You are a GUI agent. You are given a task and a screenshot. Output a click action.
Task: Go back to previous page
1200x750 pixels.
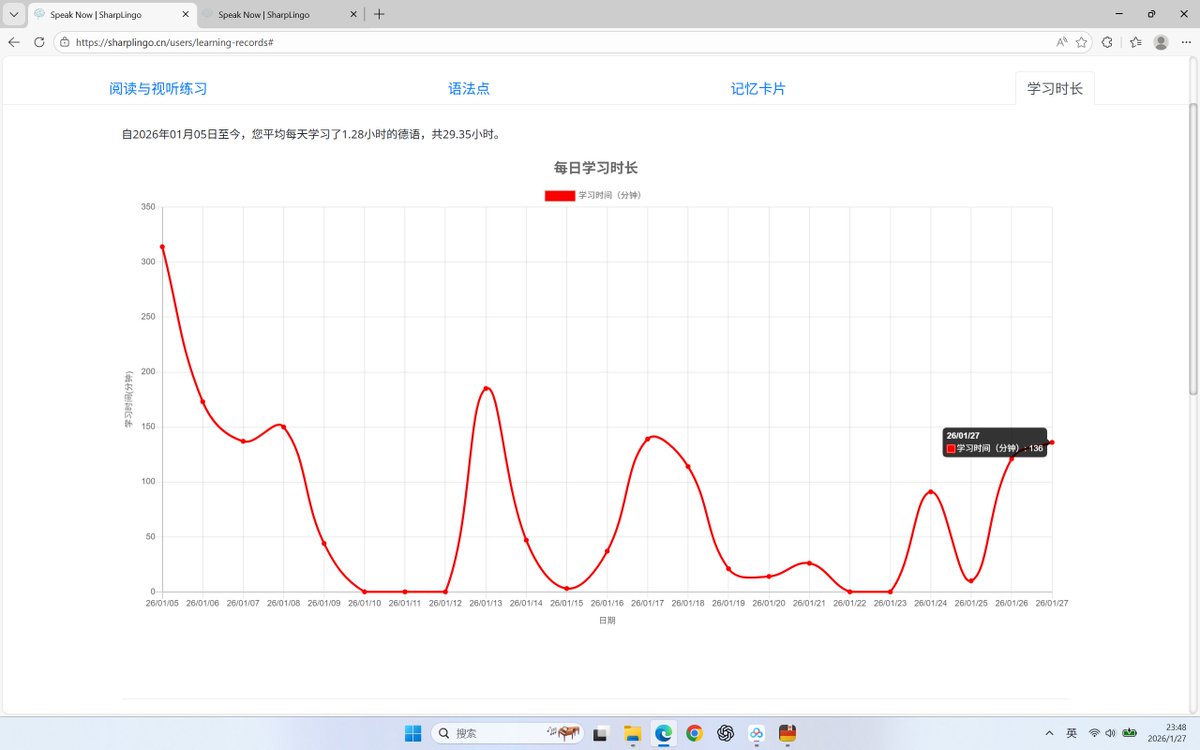(13, 42)
